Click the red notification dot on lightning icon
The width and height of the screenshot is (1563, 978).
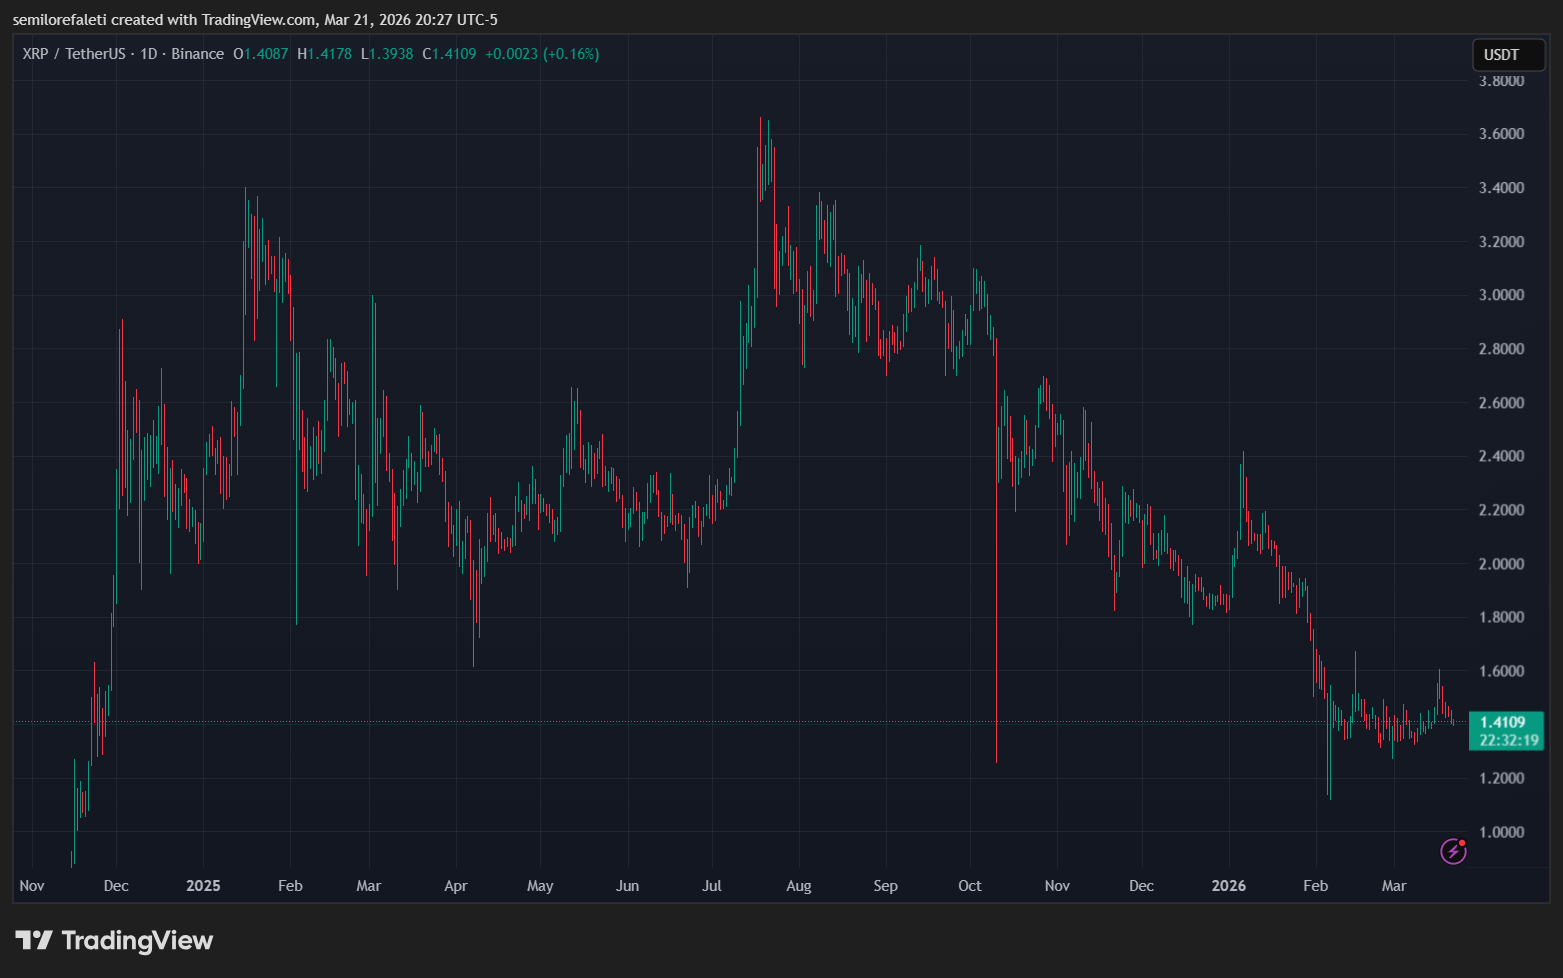[x=1464, y=841]
